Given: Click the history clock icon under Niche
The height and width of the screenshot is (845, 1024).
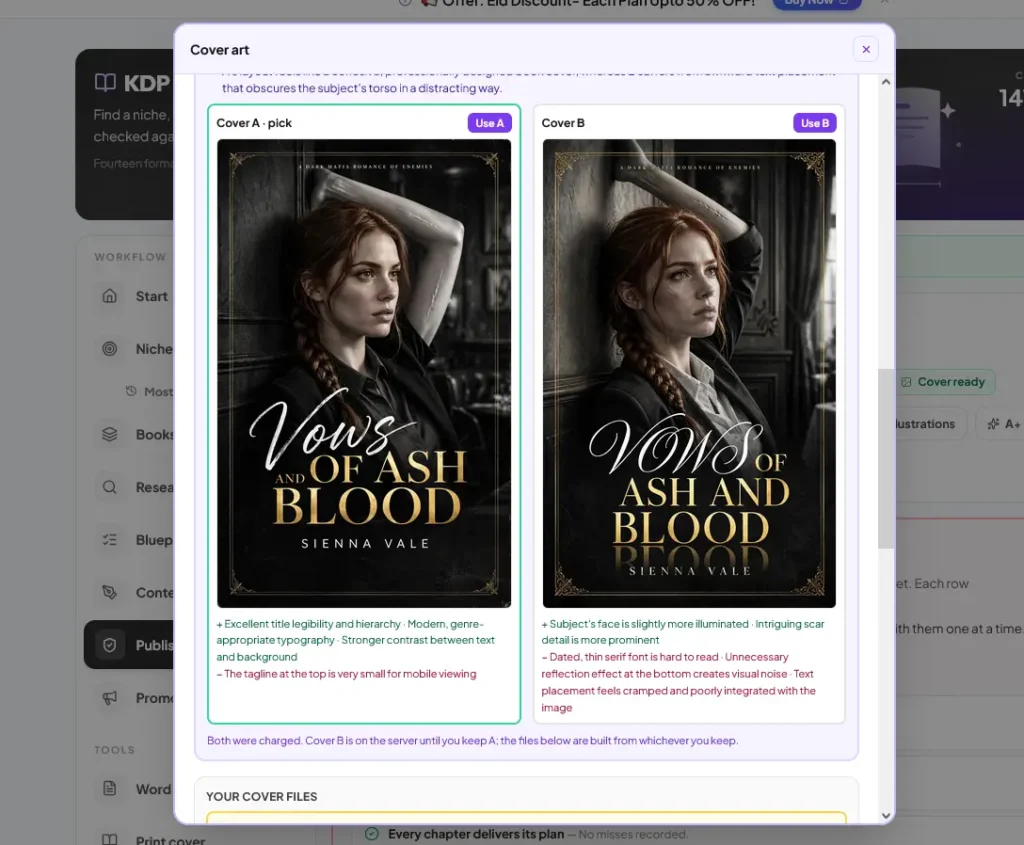Looking at the screenshot, I should [x=131, y=391].
